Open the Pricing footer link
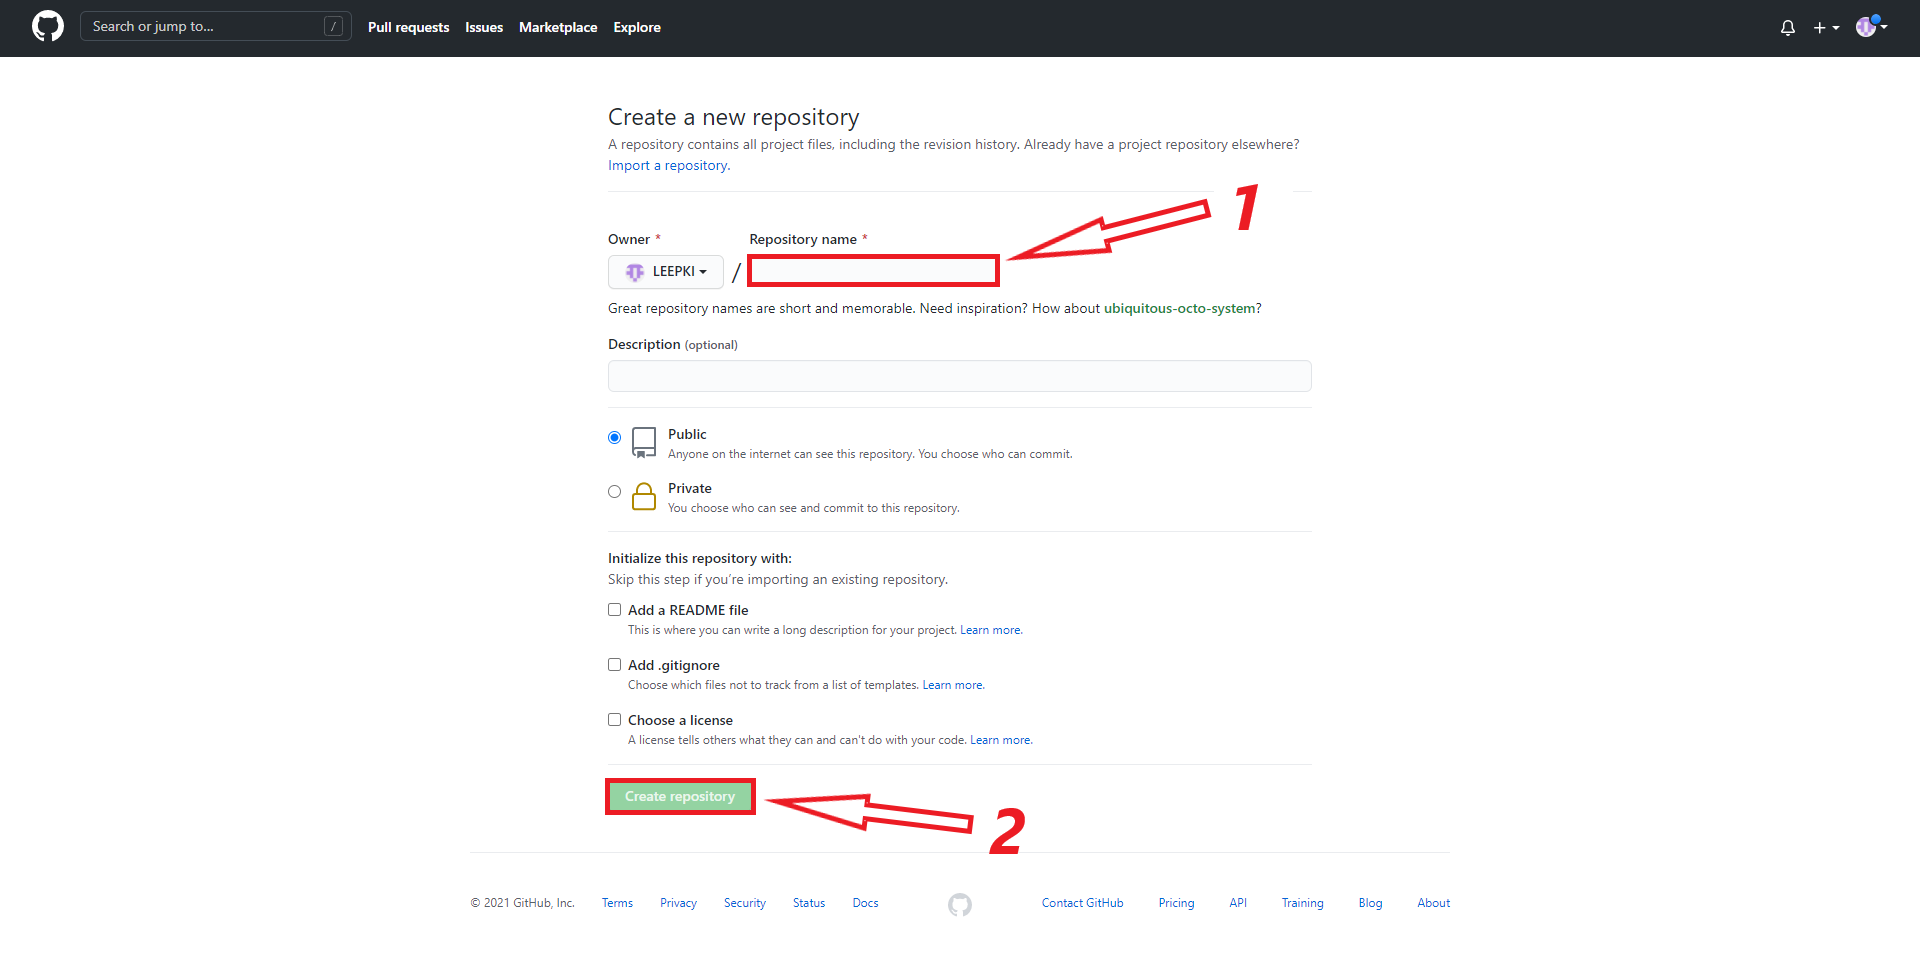This screenshot has height=974, width=1920. click(x=1176, y=904)
